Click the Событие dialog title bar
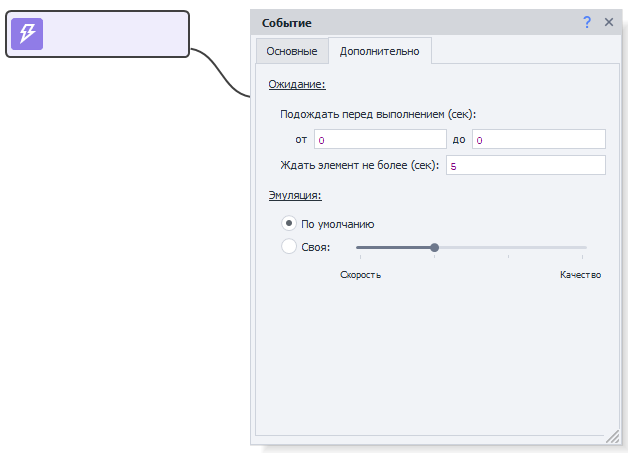The width and height of the screenshot is (628, 453). (x=400, y=22)
